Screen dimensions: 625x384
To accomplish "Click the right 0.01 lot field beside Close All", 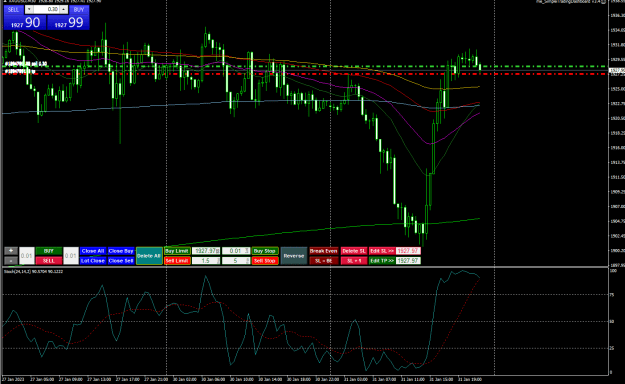I will point(71,256).
